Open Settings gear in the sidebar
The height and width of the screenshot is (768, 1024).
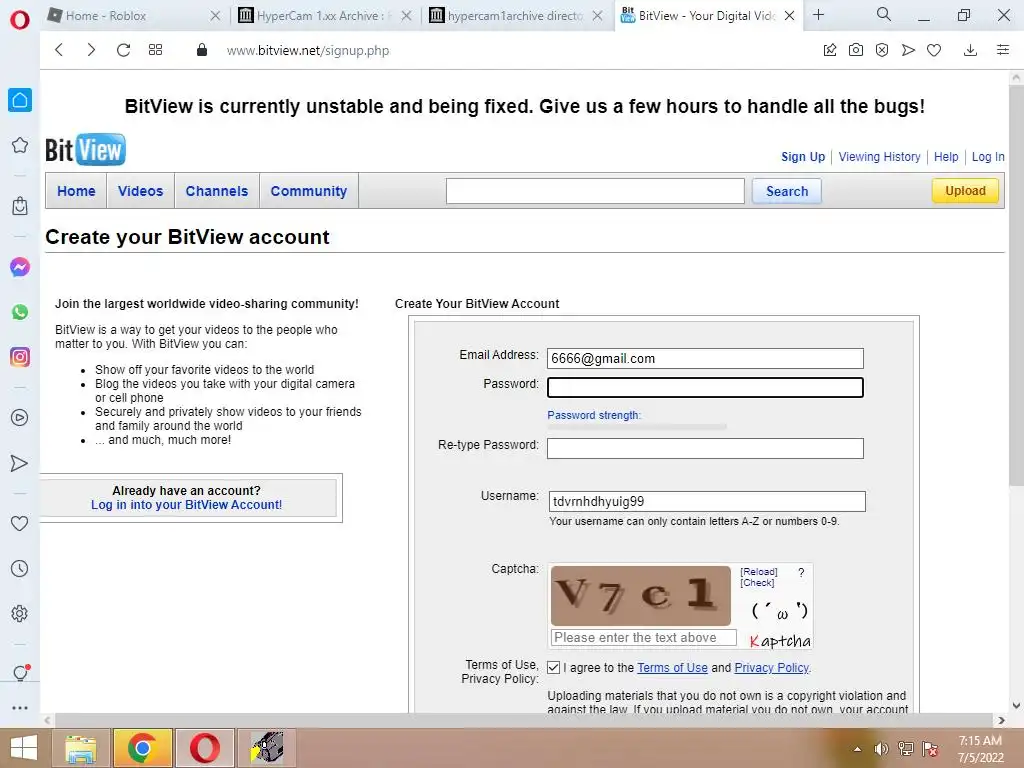20,613
